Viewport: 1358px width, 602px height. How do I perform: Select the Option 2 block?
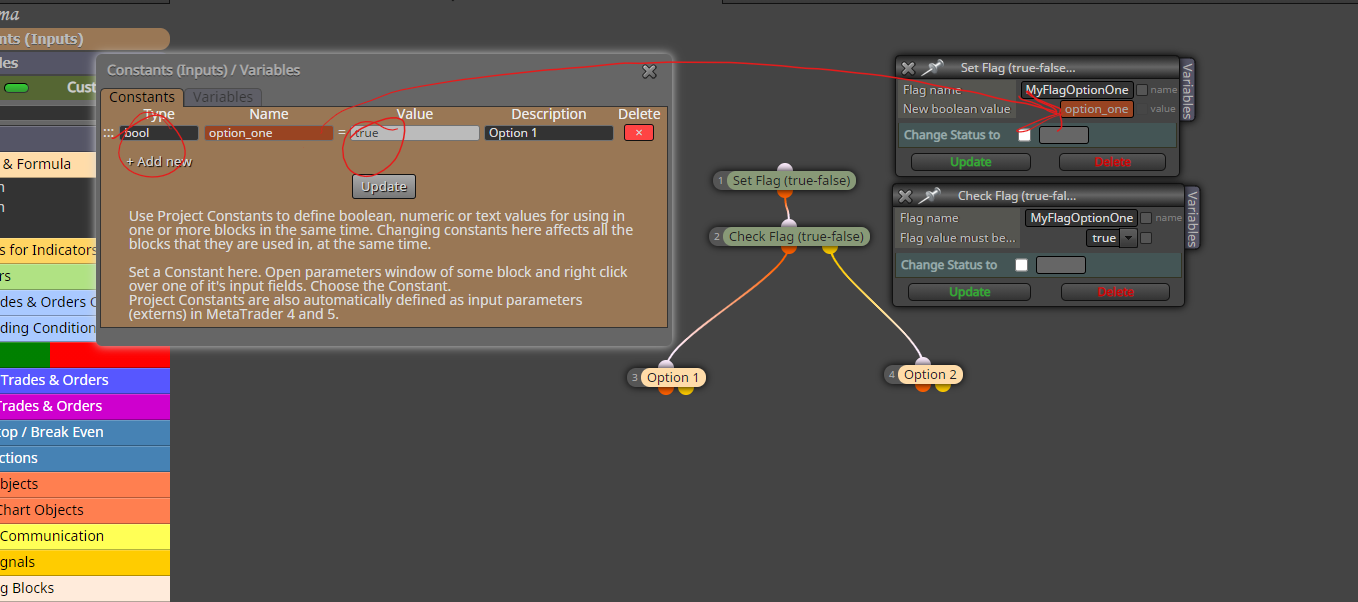[929, 375]
